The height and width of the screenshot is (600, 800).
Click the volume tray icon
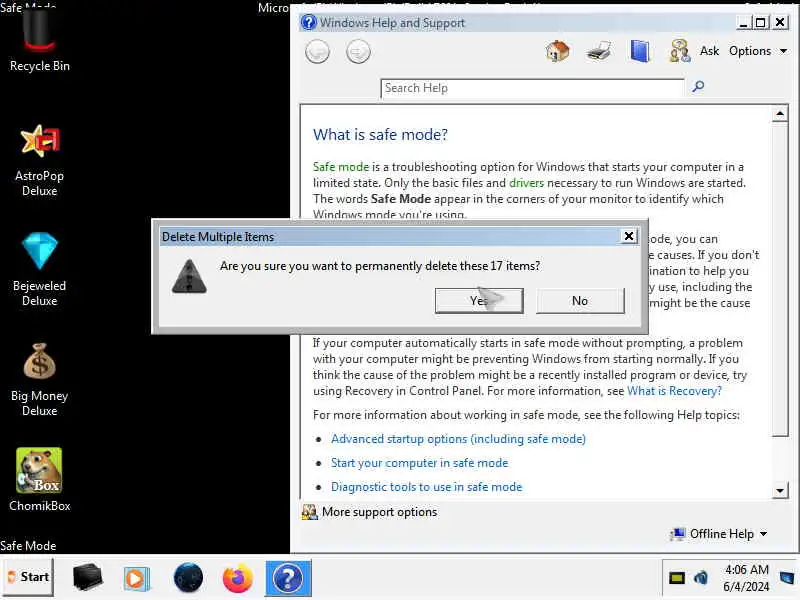701,578
